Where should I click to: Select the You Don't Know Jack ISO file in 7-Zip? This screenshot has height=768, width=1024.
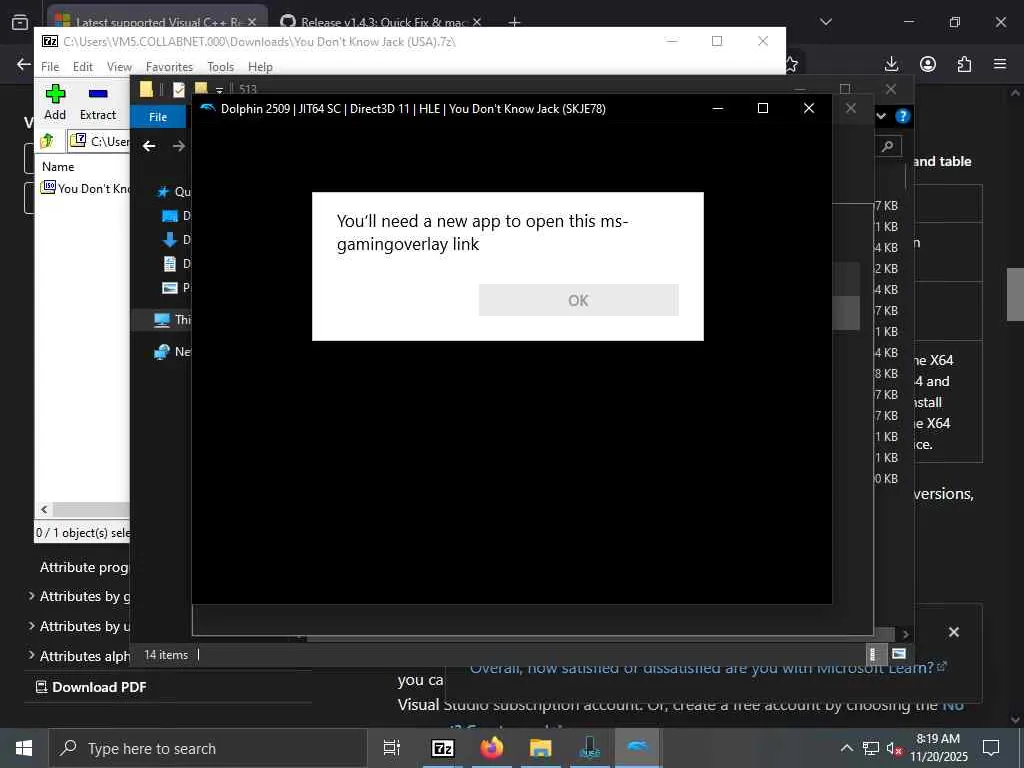pyautogui.click(x=85, y=188)
